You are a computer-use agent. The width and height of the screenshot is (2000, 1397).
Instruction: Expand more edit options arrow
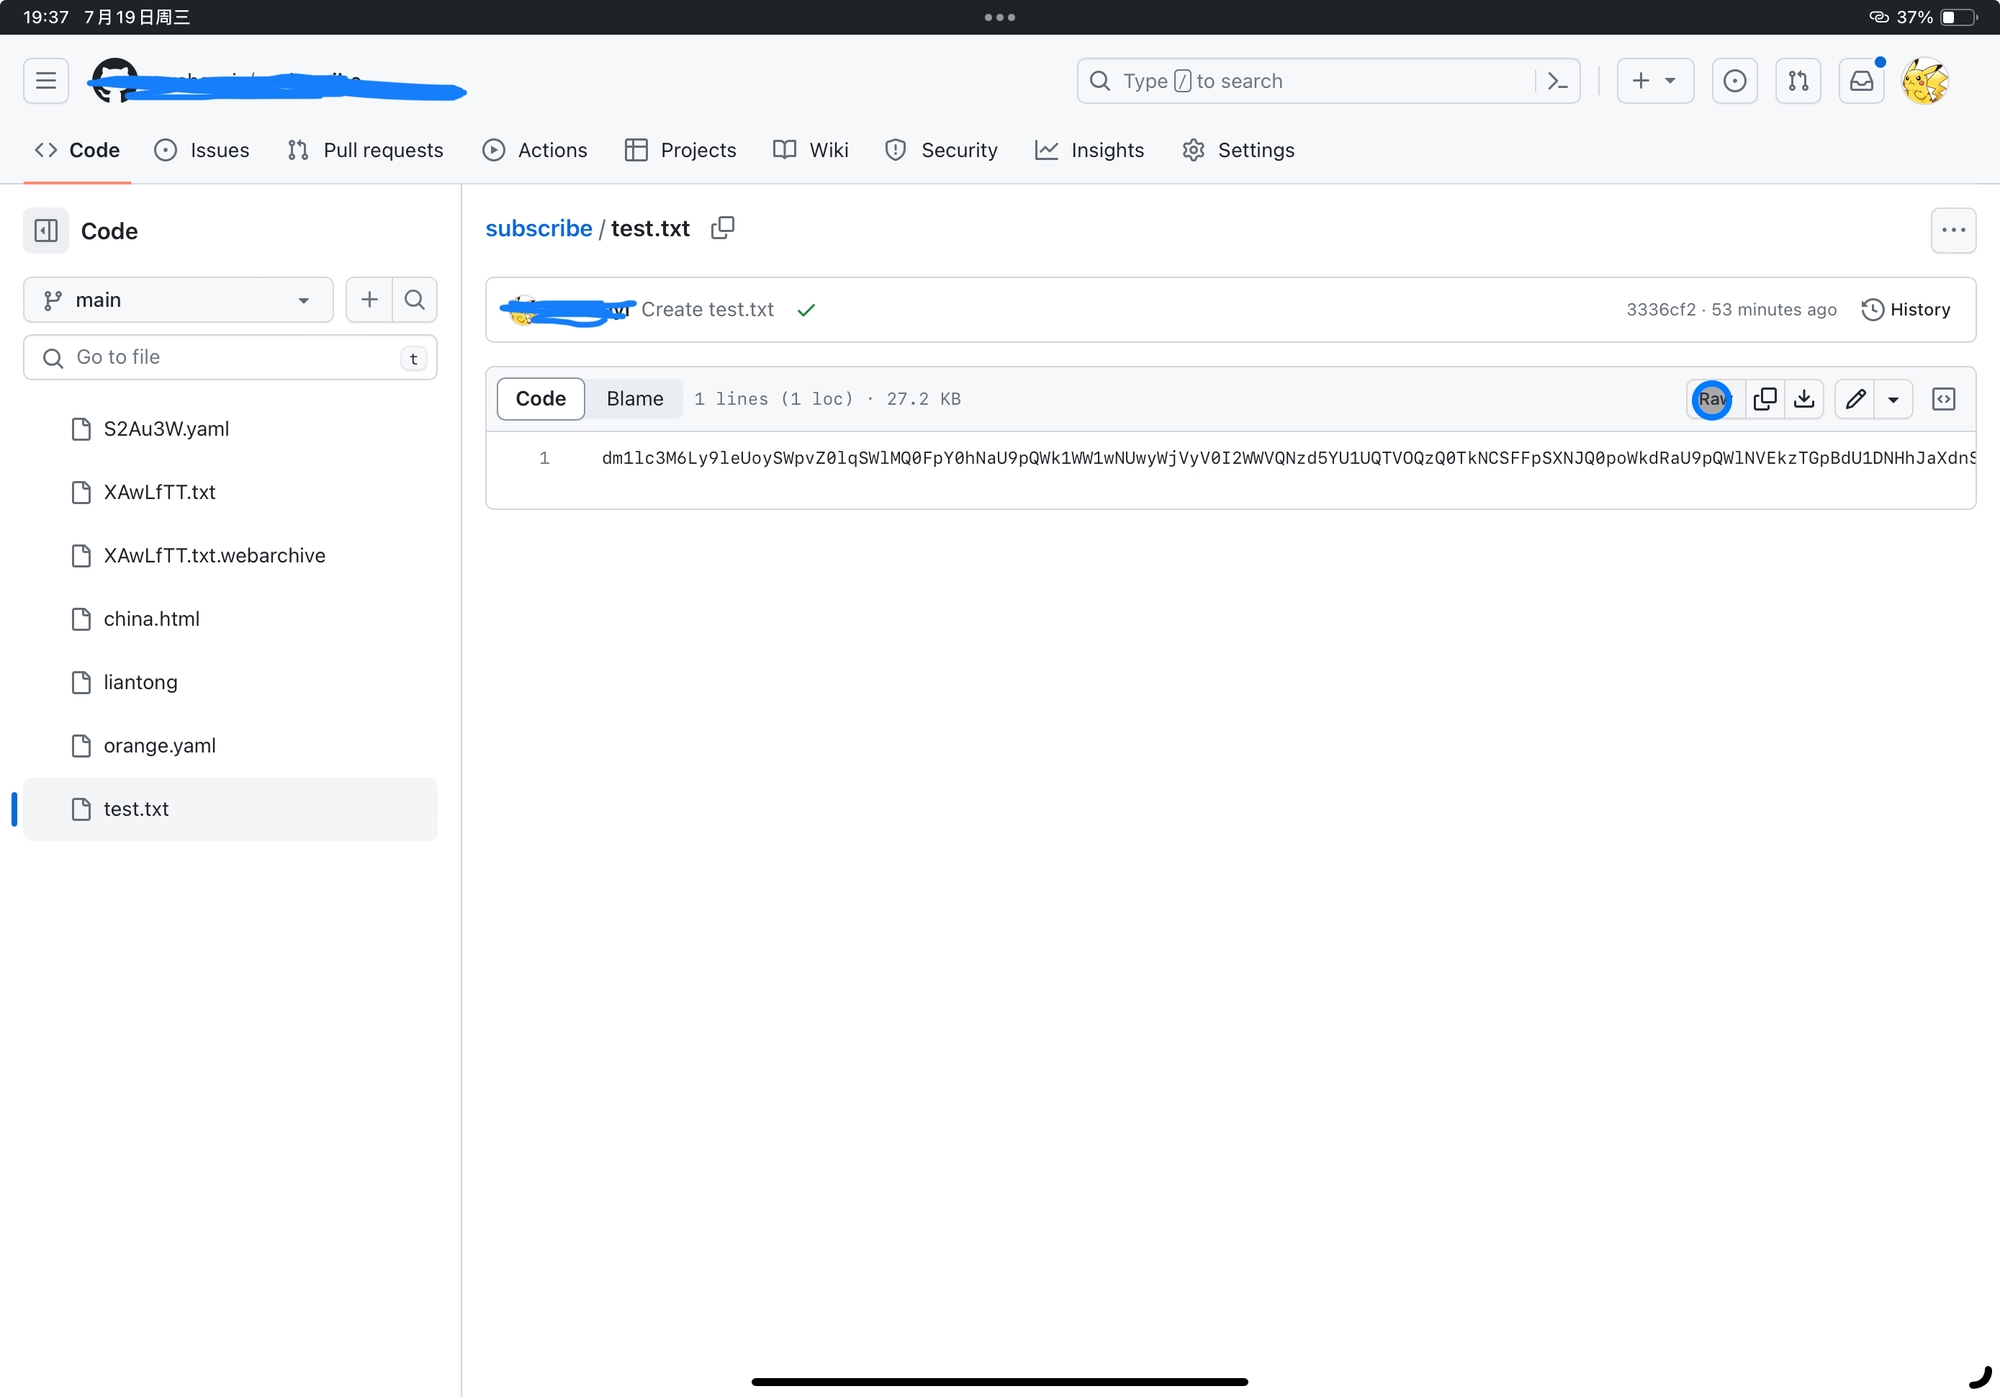click(x=1893, y=399)
